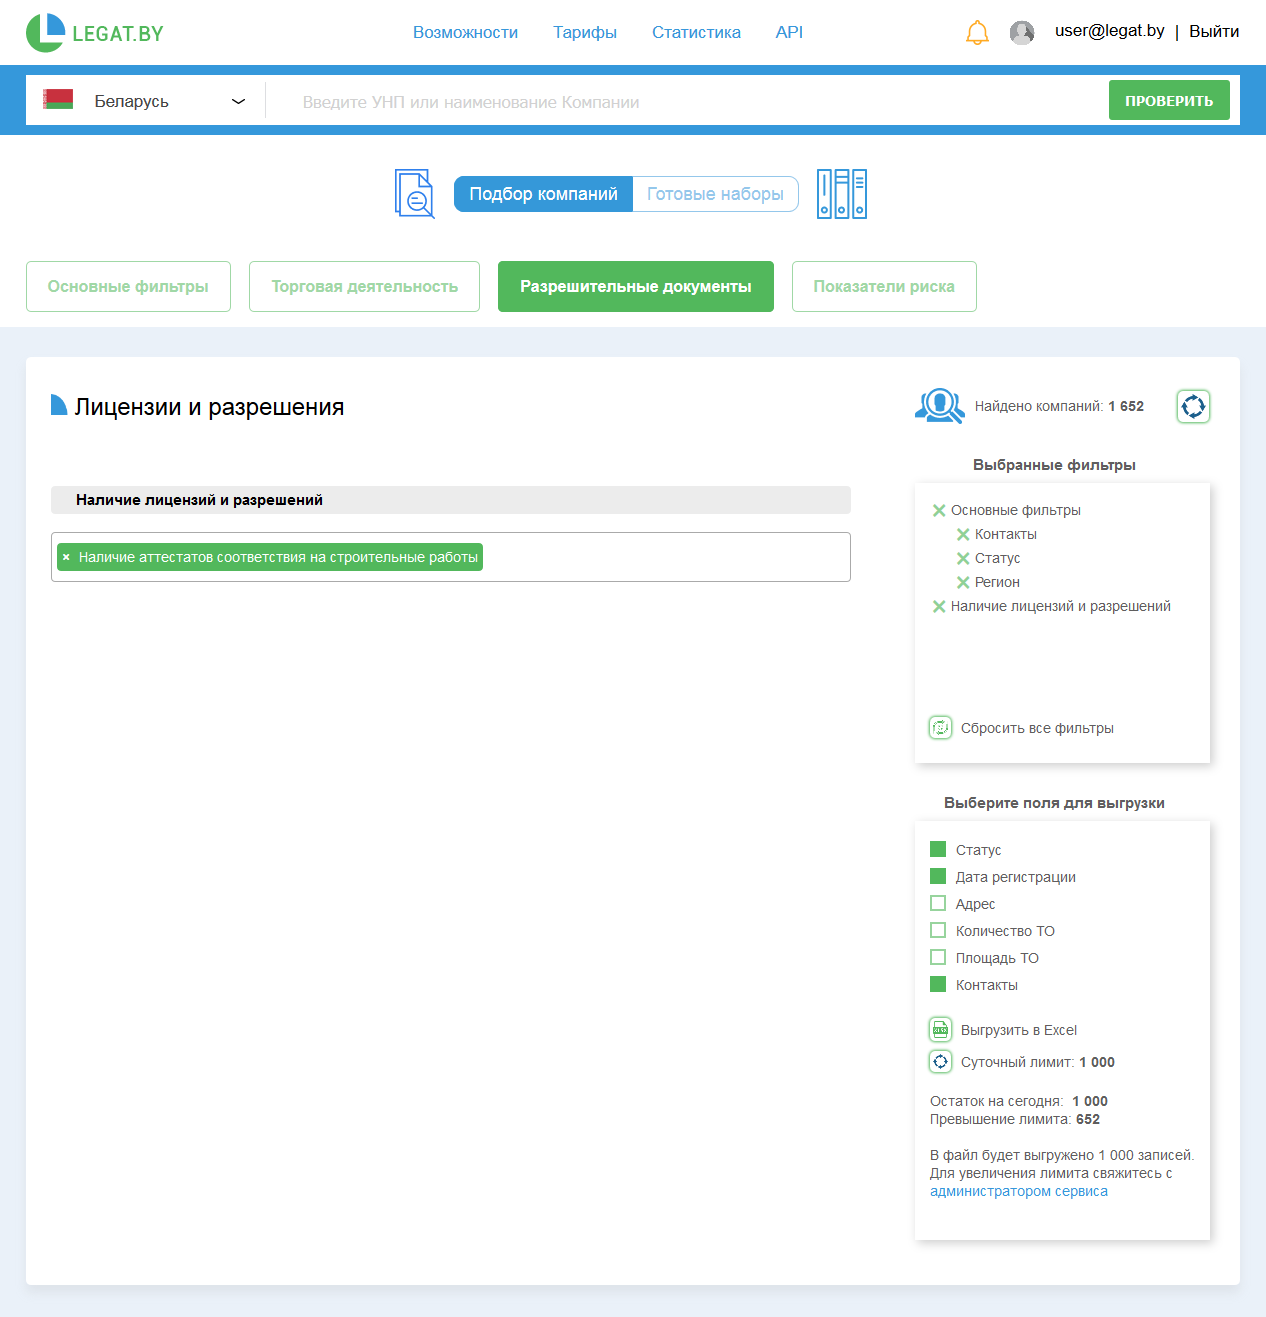Remove the Наличие лицензий и разрешений filter
Image resolution: width=1266 pixels, height=1317 pixels.
tap(938, 606)
